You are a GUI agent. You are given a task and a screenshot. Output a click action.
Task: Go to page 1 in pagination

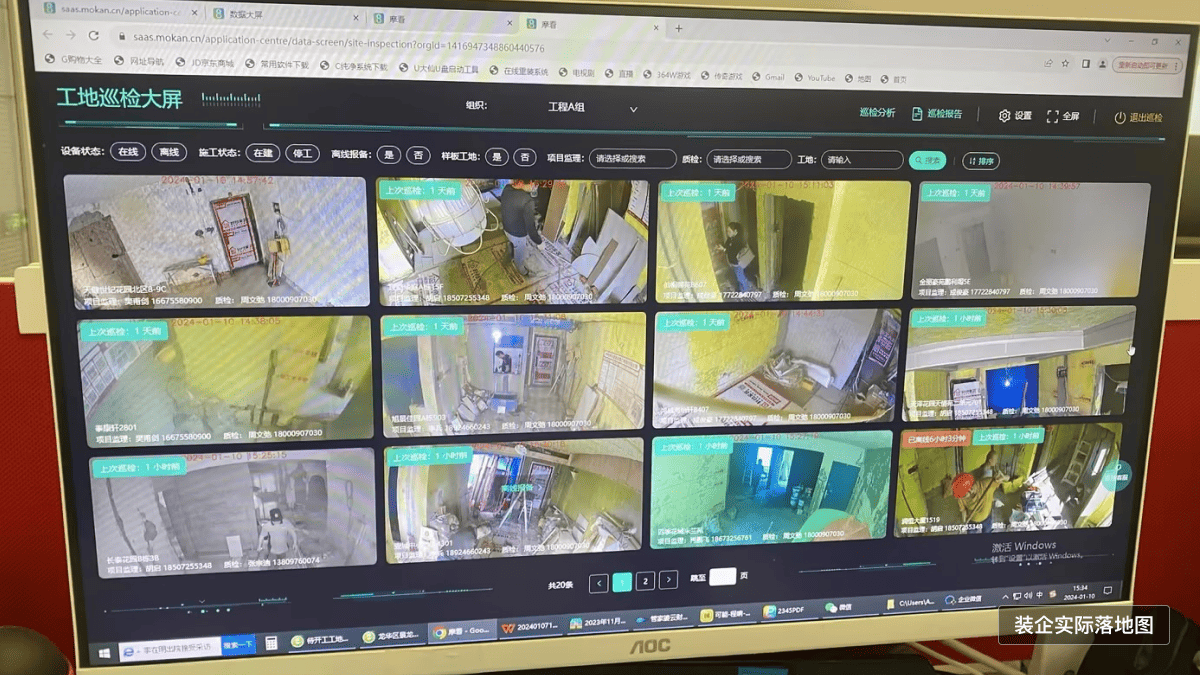622,582
